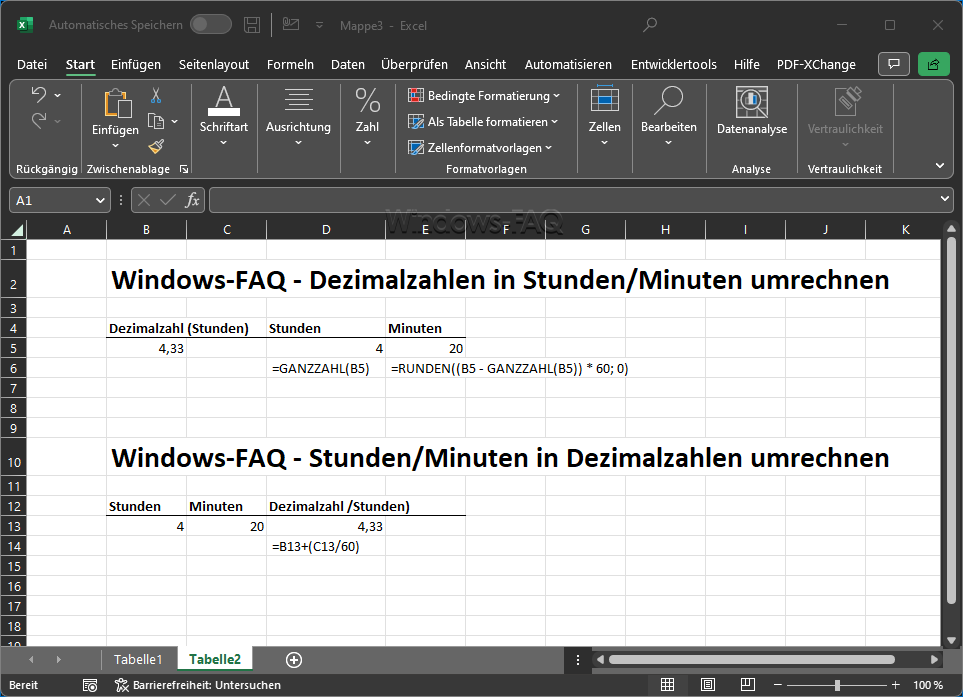963x697 pixels.
Task: Open the Ausrichtung alignment group
Action: coord(298,117)
